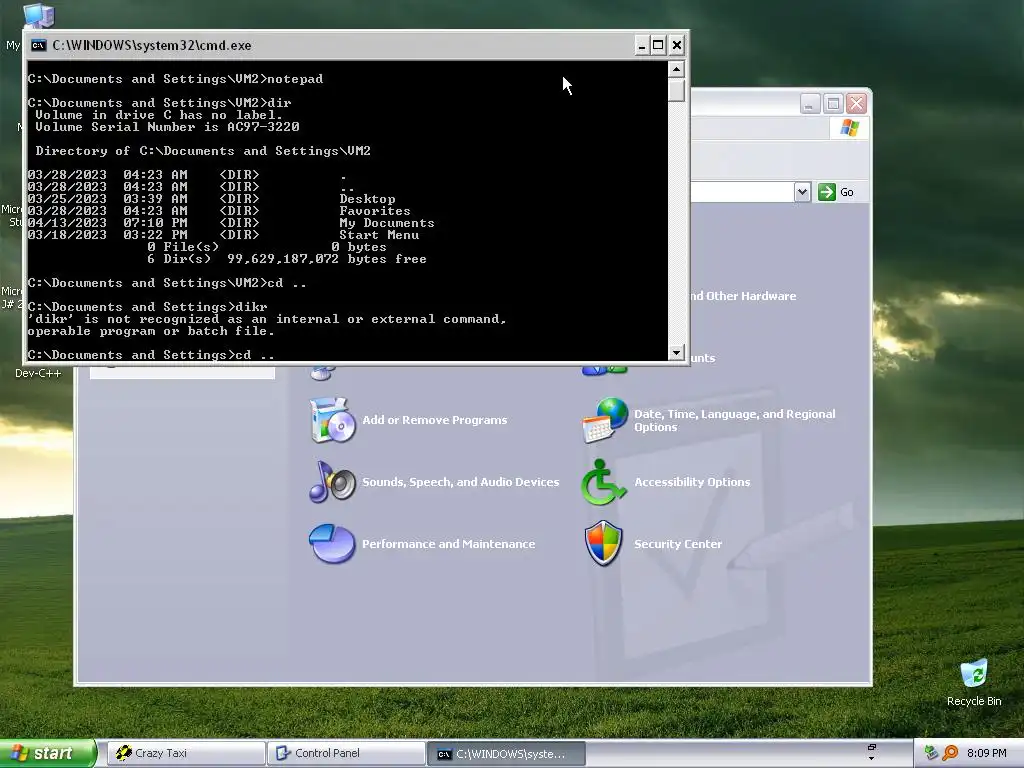Open Sounds, Speech, and Audio Devices icon
Screen dimensions: 1024x768
click(x=332, y=482)
